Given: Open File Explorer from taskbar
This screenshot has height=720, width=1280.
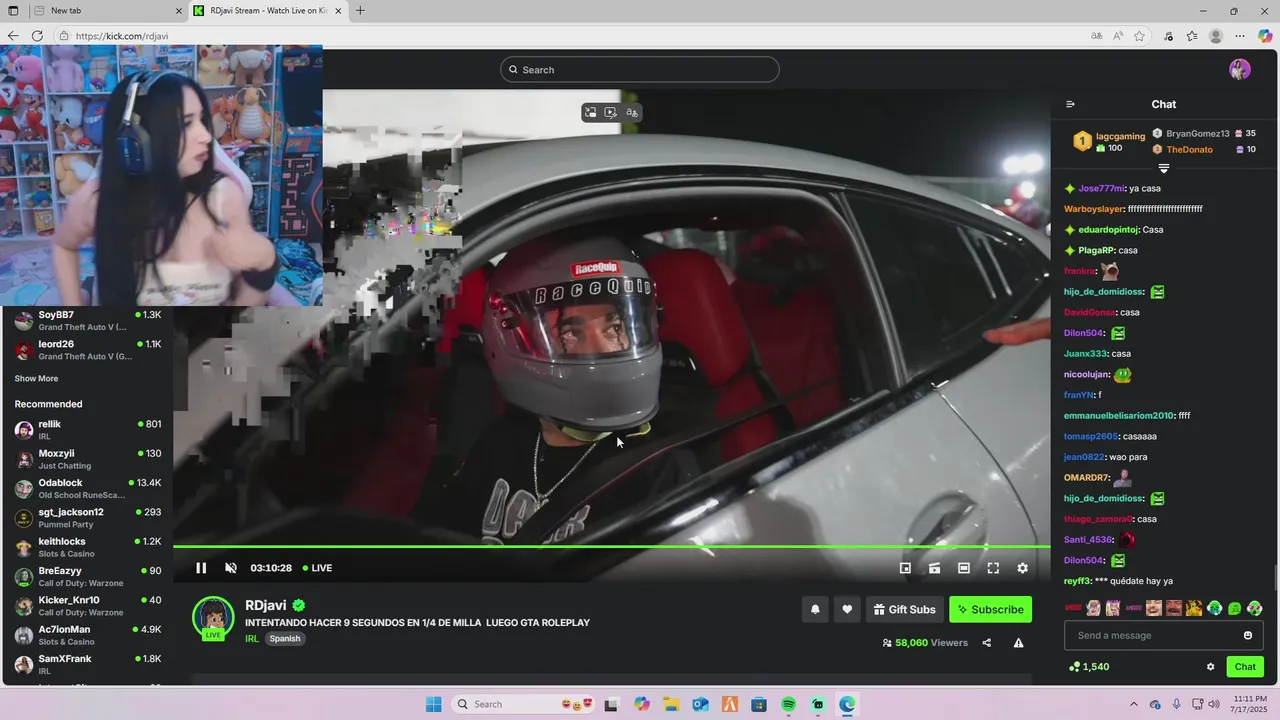Looking at the screenshot, I should pyautogui.click(x=671, y=704).
